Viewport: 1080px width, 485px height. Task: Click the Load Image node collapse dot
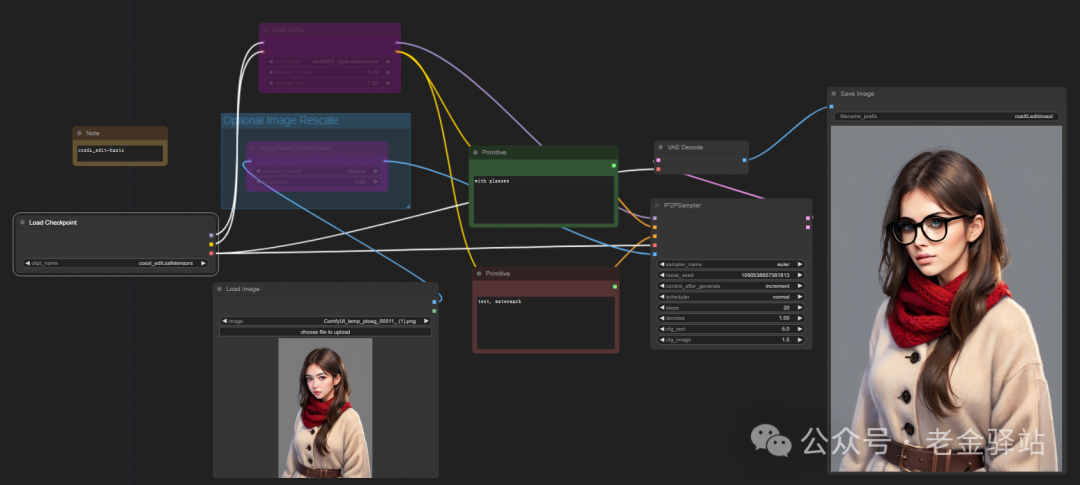[x=220, y=289]
